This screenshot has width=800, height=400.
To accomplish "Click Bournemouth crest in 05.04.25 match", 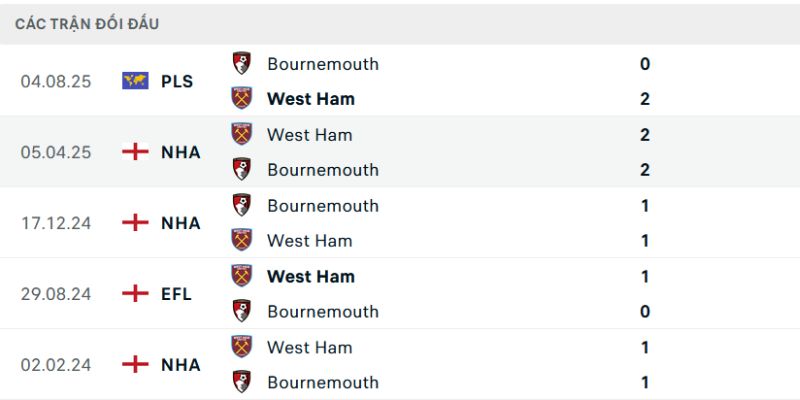I will tap(242, 169).
